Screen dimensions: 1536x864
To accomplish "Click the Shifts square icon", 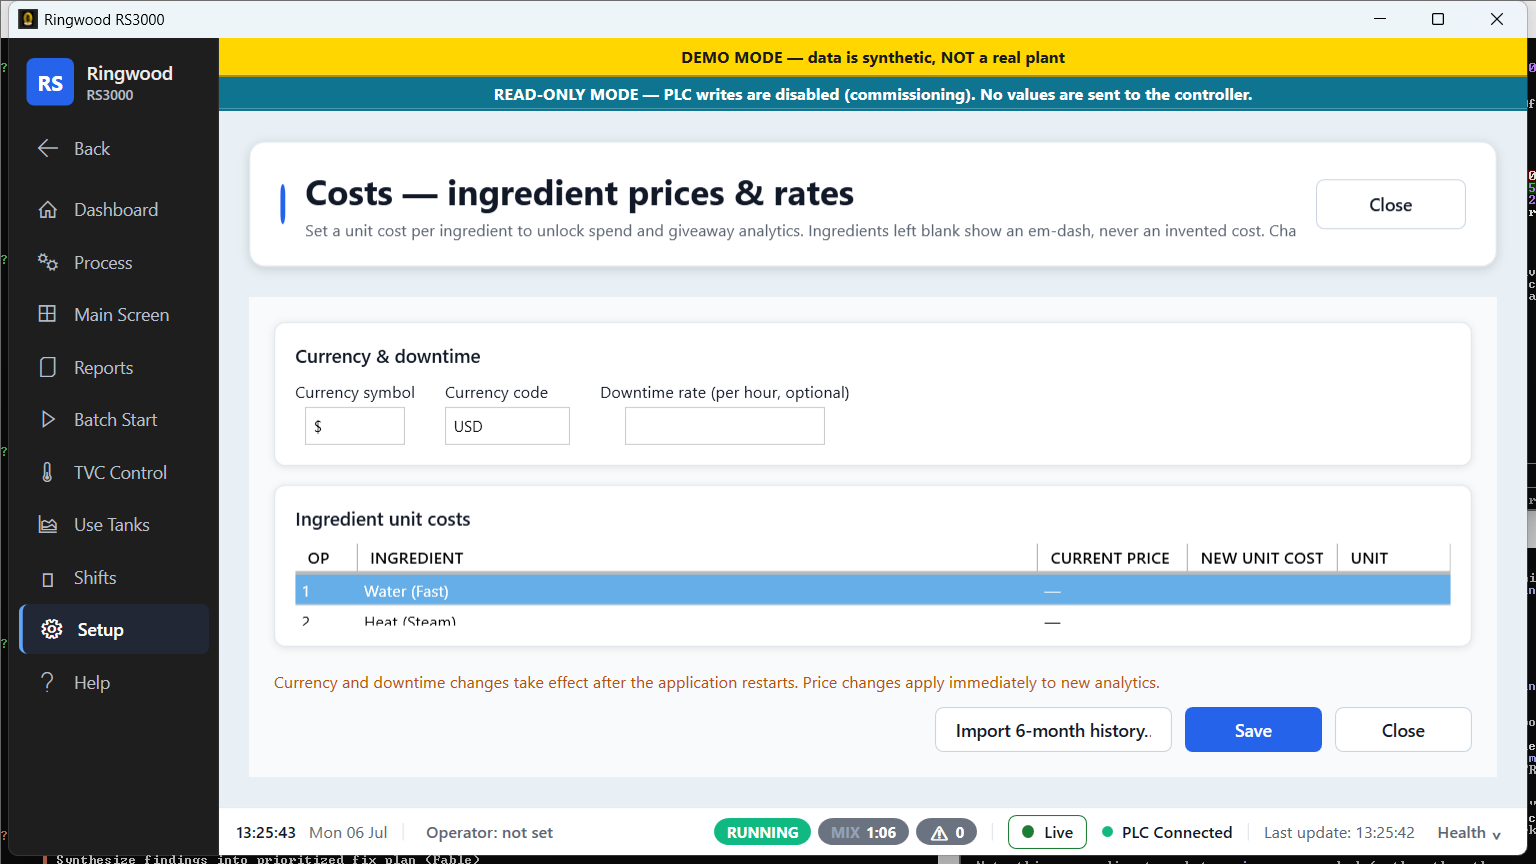I will (48, 579).
